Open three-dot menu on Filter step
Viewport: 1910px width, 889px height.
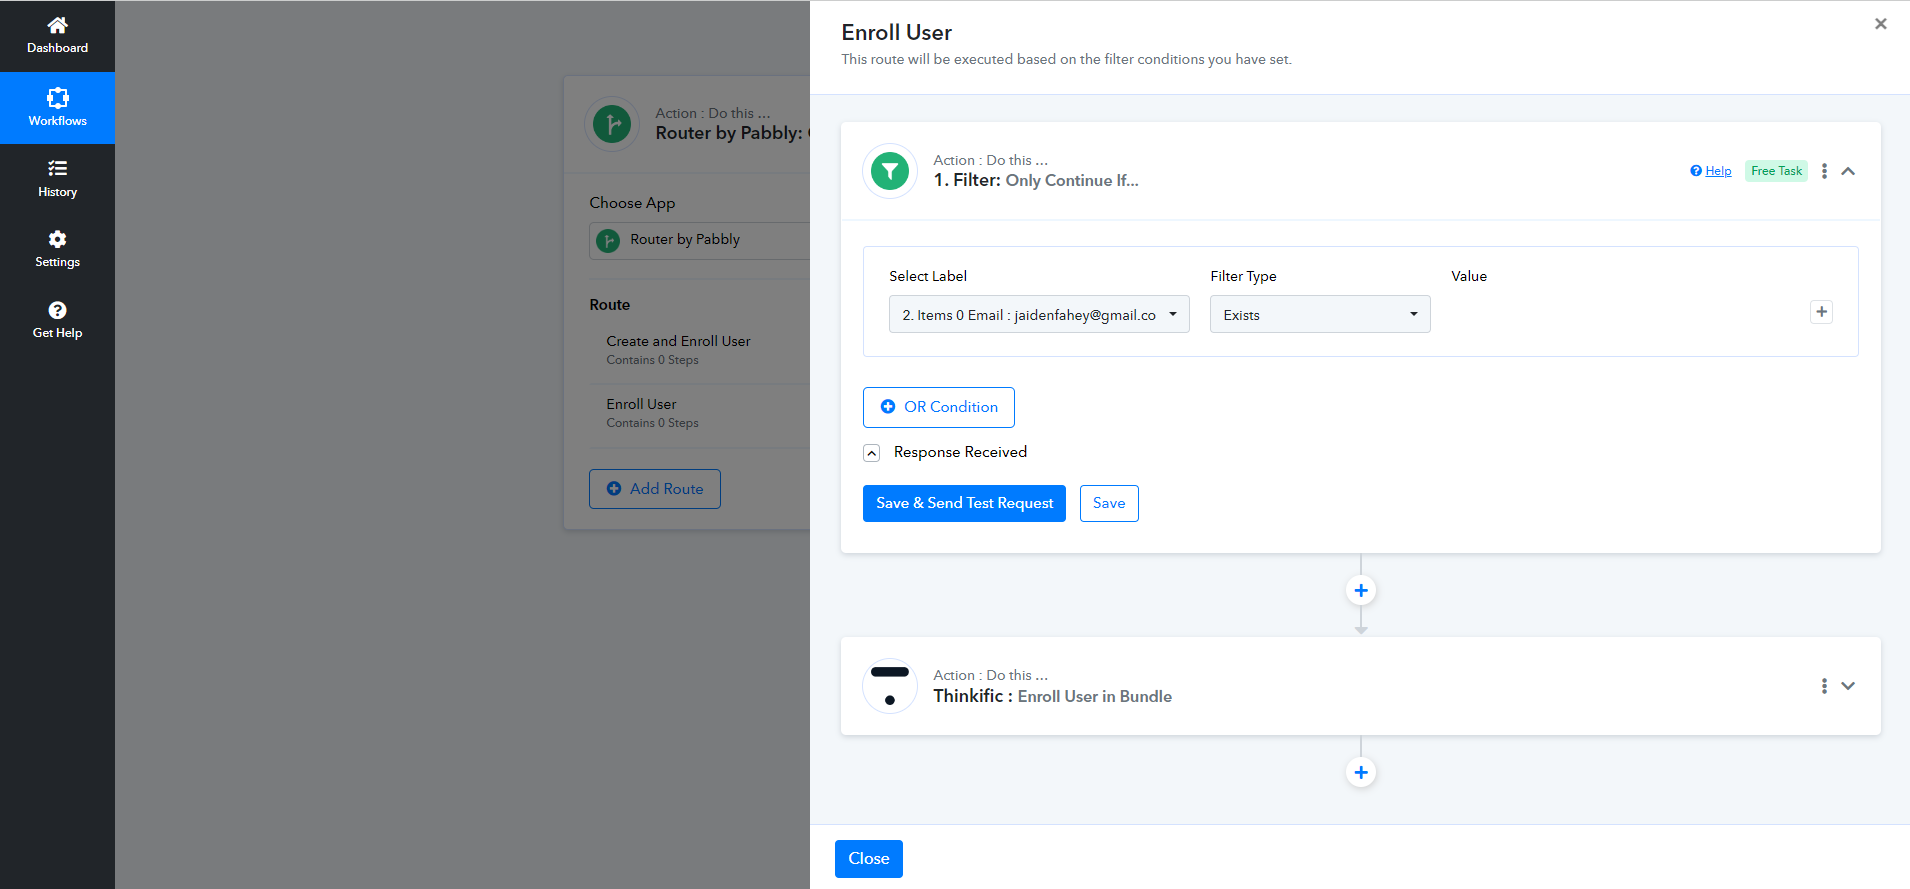point(1824,171)
